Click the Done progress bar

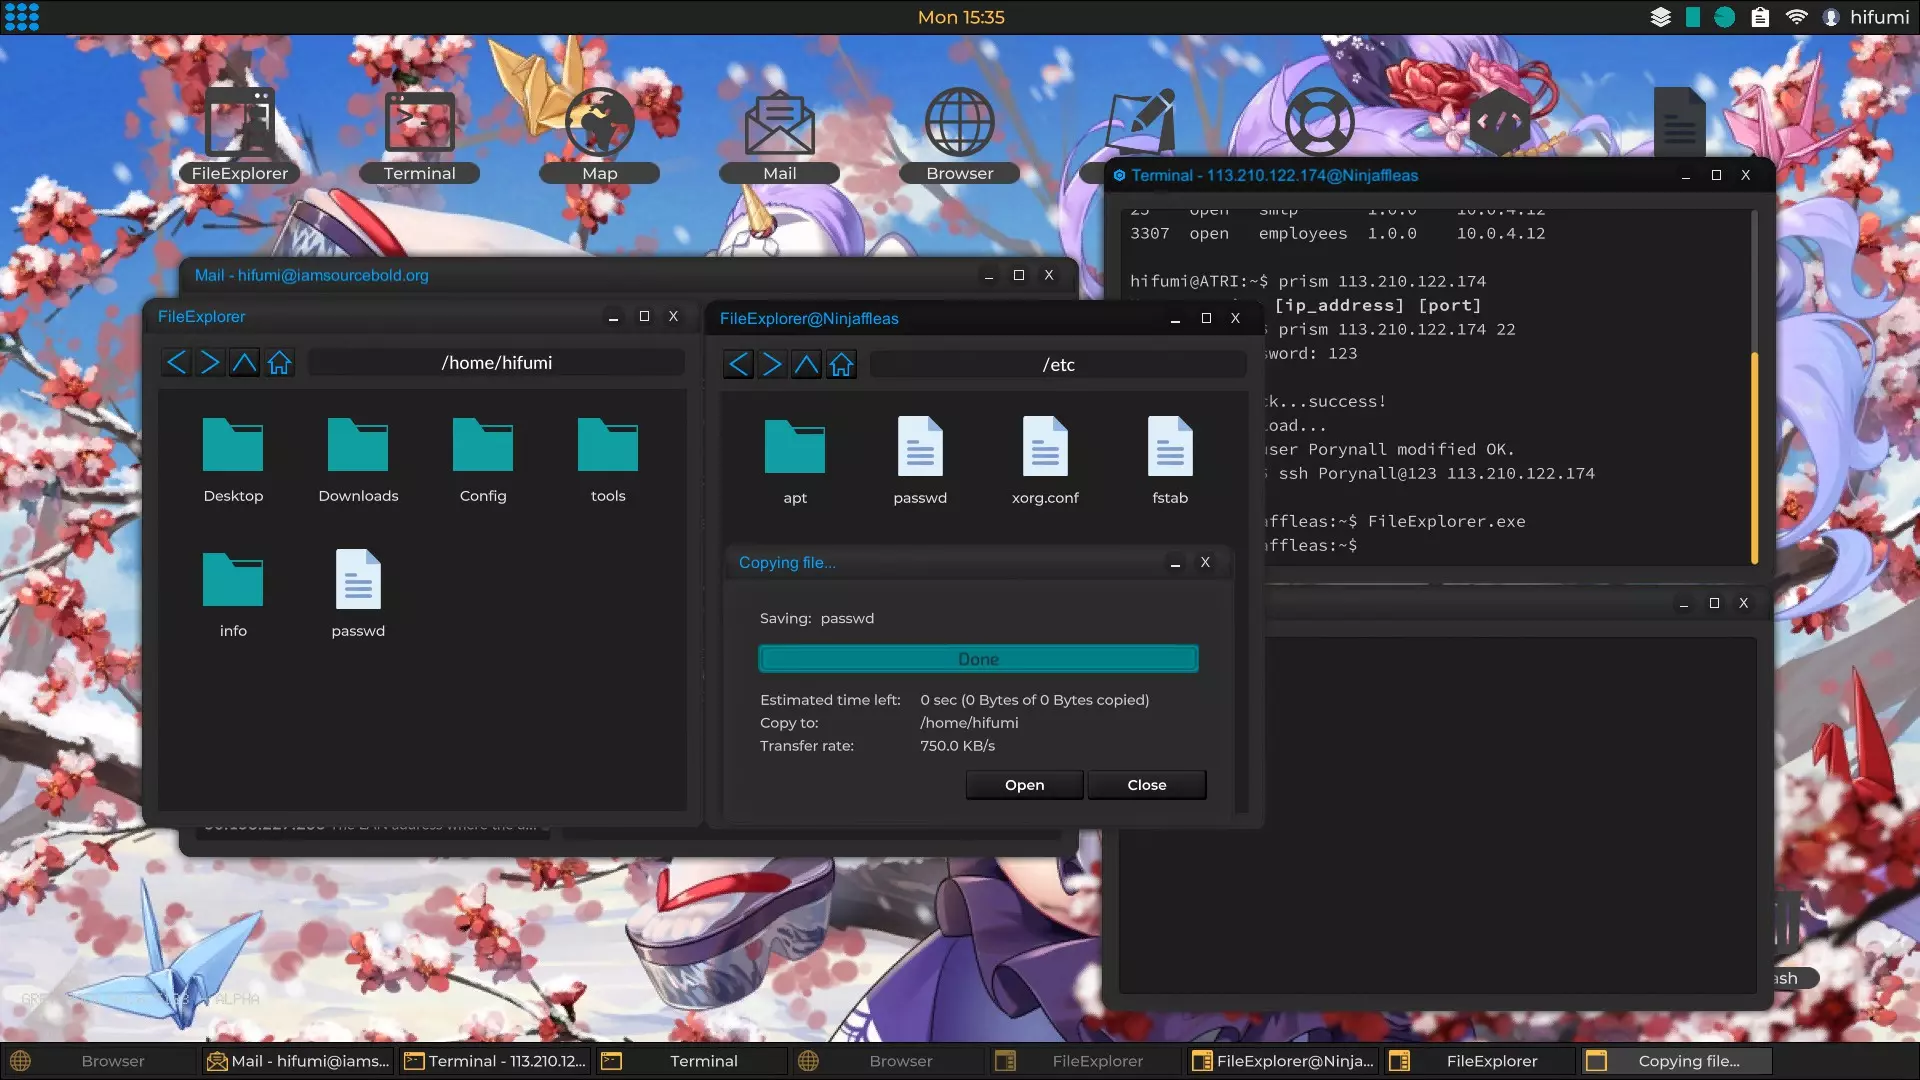click(978, 659)
